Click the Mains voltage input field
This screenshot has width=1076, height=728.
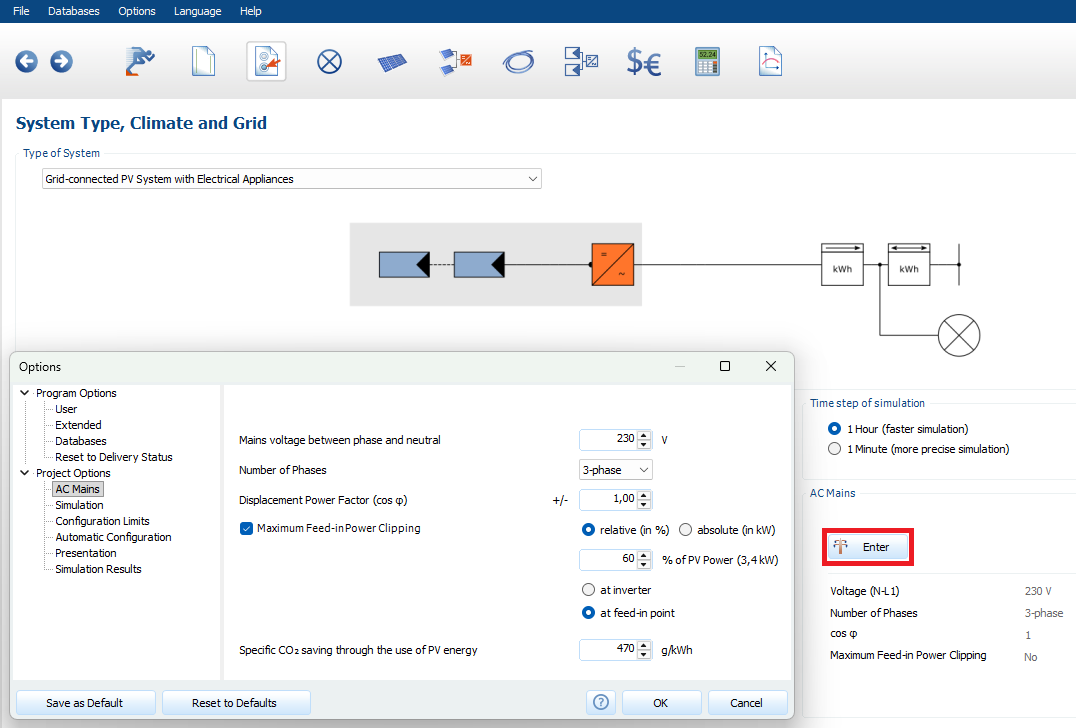click(x=608, y=440)
